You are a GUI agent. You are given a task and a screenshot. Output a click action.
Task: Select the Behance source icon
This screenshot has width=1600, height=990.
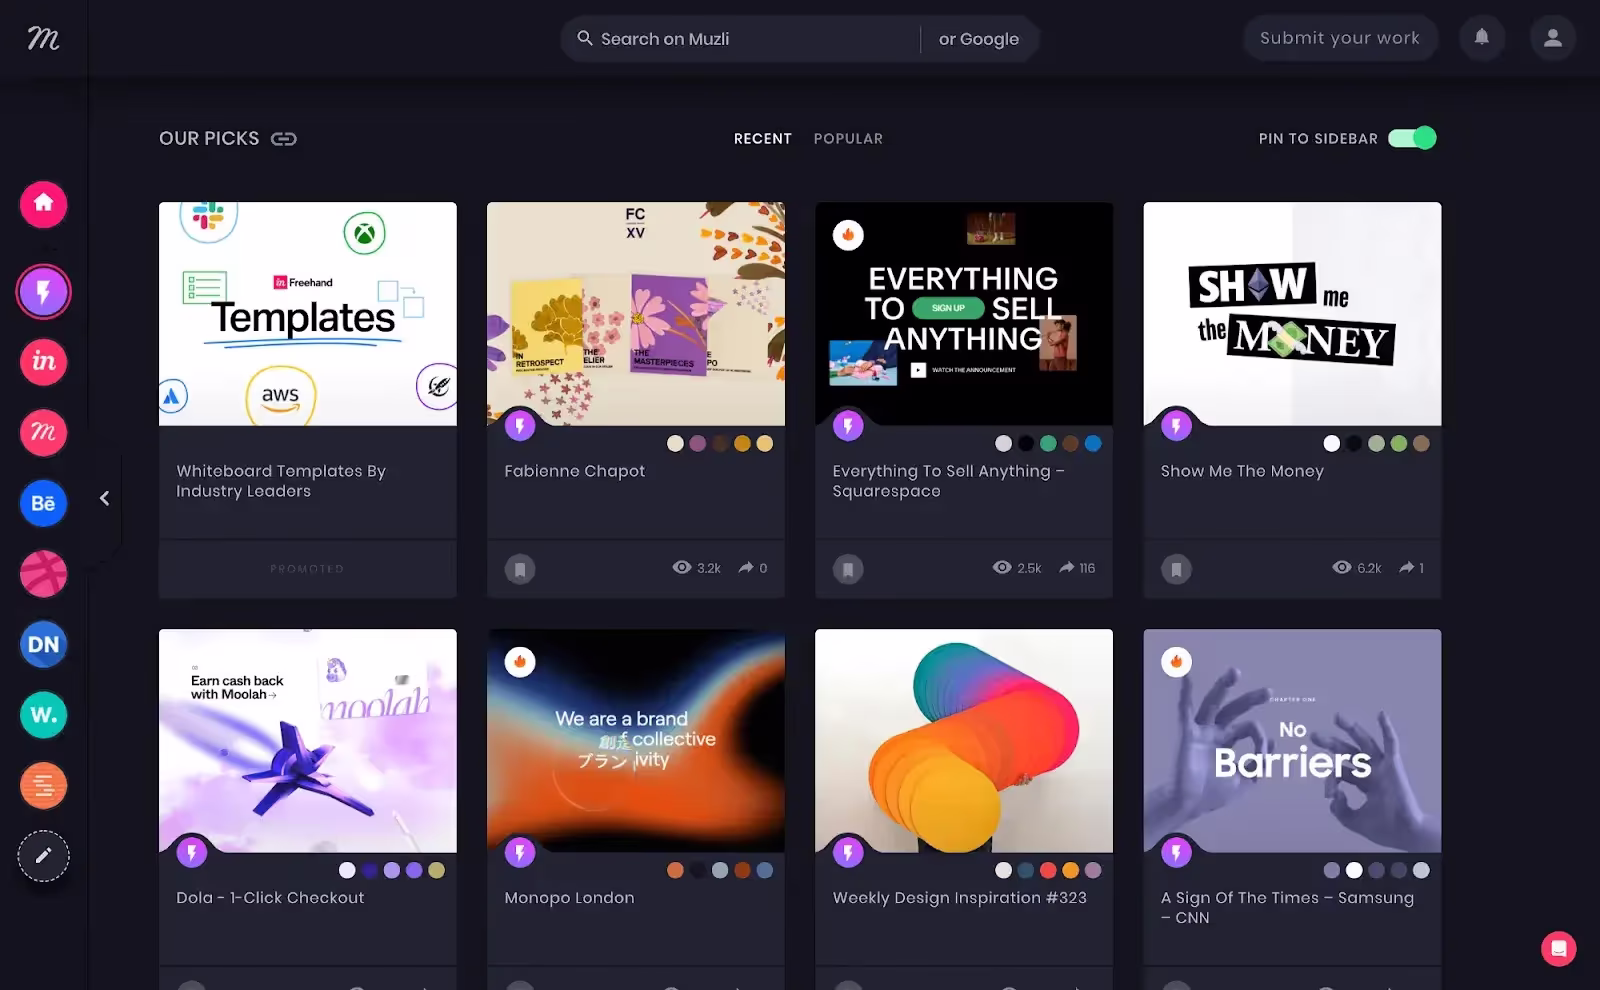point(43,503)
